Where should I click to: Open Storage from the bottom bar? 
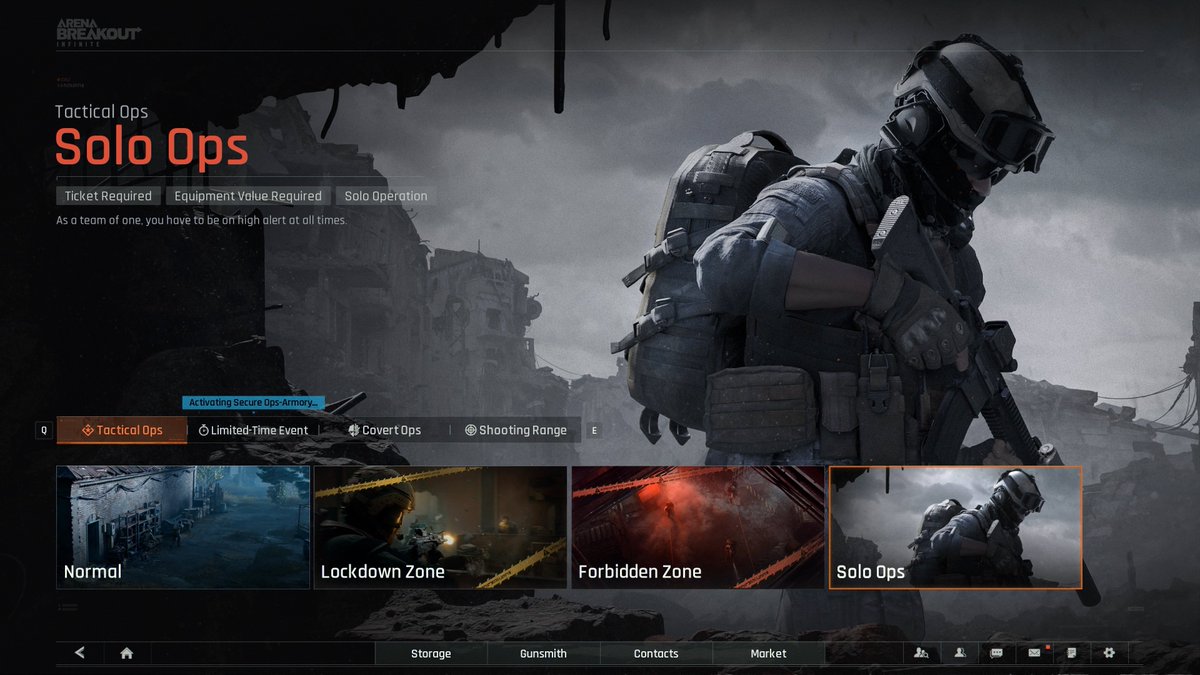(x=431, y=653)
